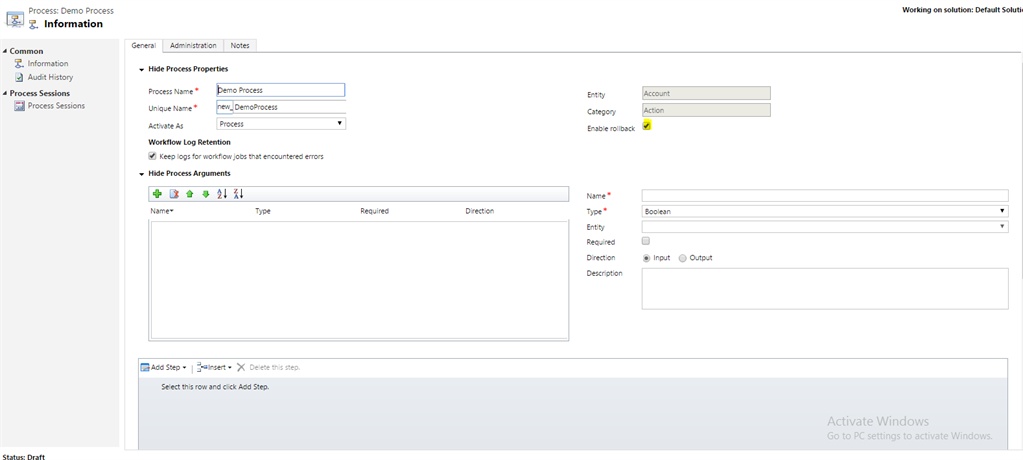The width and height of the screenshot is (1023, 460).
Task: Click the new_ prefix field
Action: [224, 107]
